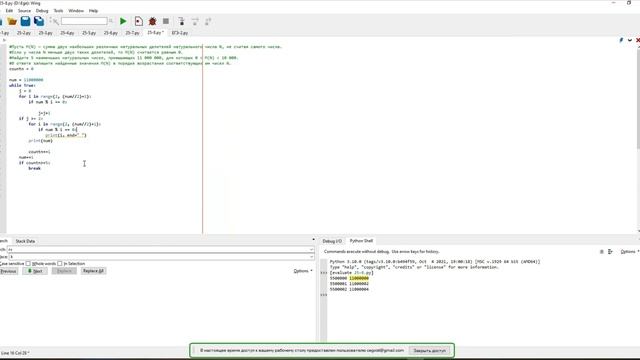The width and height of the screenshot is (640, 360).
Task: Click the highlighted 11000000 in shell output
Action: tap(359, 278)
